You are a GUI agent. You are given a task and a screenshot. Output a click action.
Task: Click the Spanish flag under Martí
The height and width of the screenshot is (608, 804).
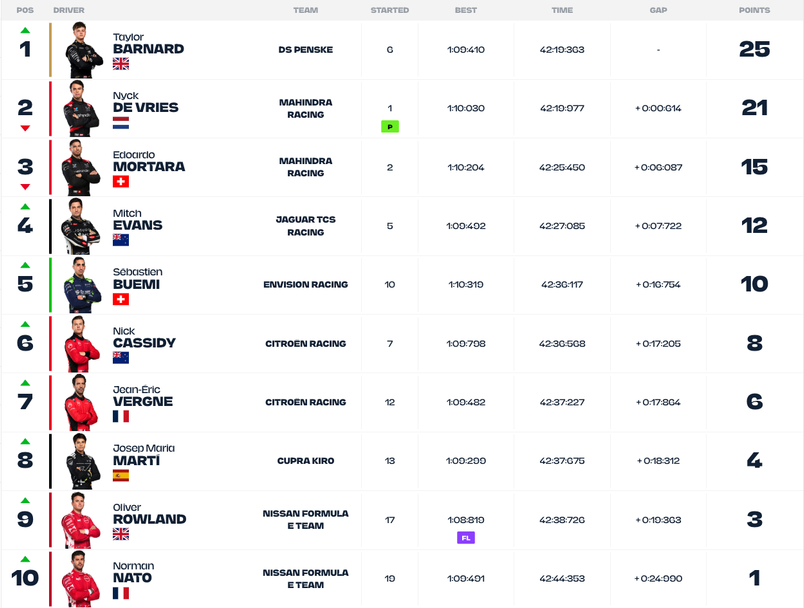point(121,475)
